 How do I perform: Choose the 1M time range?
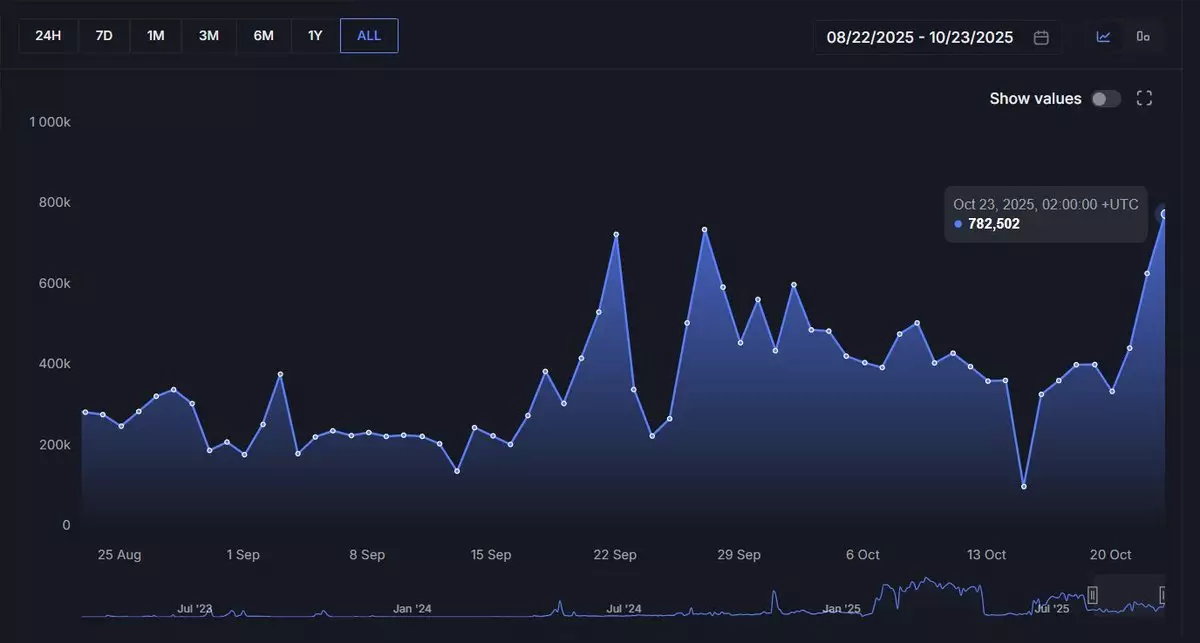pyautogui.click(x=156, y=36)
